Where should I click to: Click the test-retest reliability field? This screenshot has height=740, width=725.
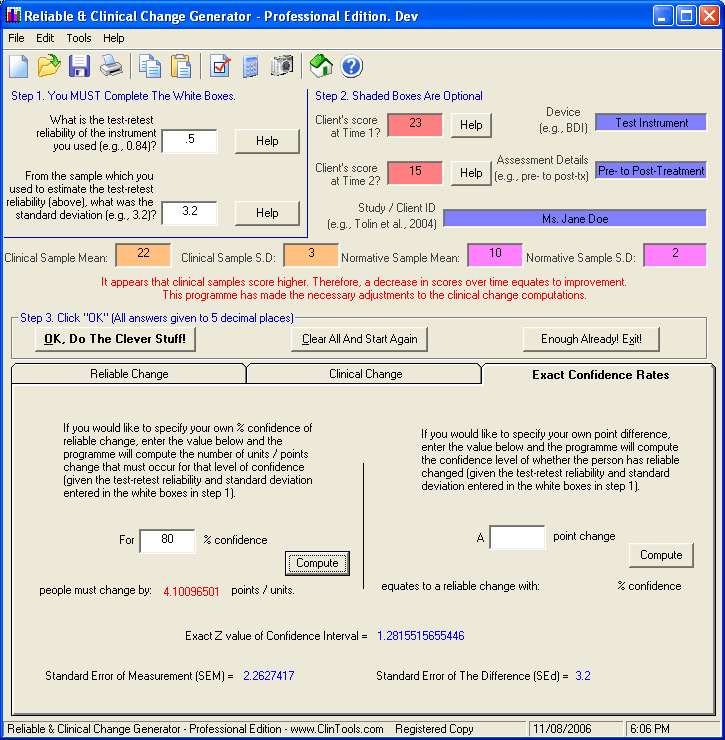click(189, 141)
